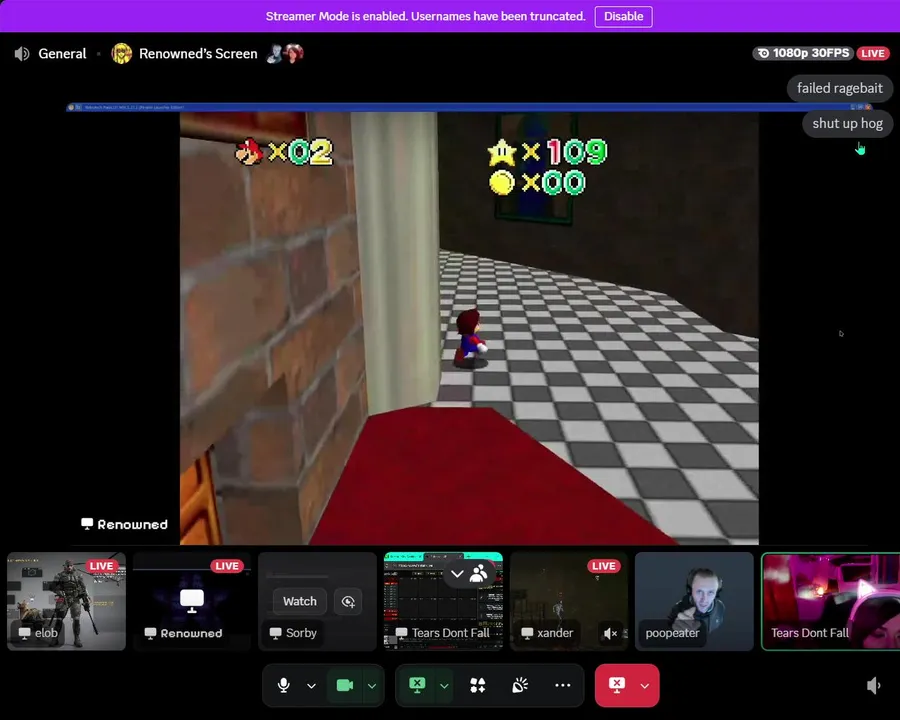Viewport: 900px width, 720px height.
Task: Select Tears Dont Fall camera tile
Action: 831,601
